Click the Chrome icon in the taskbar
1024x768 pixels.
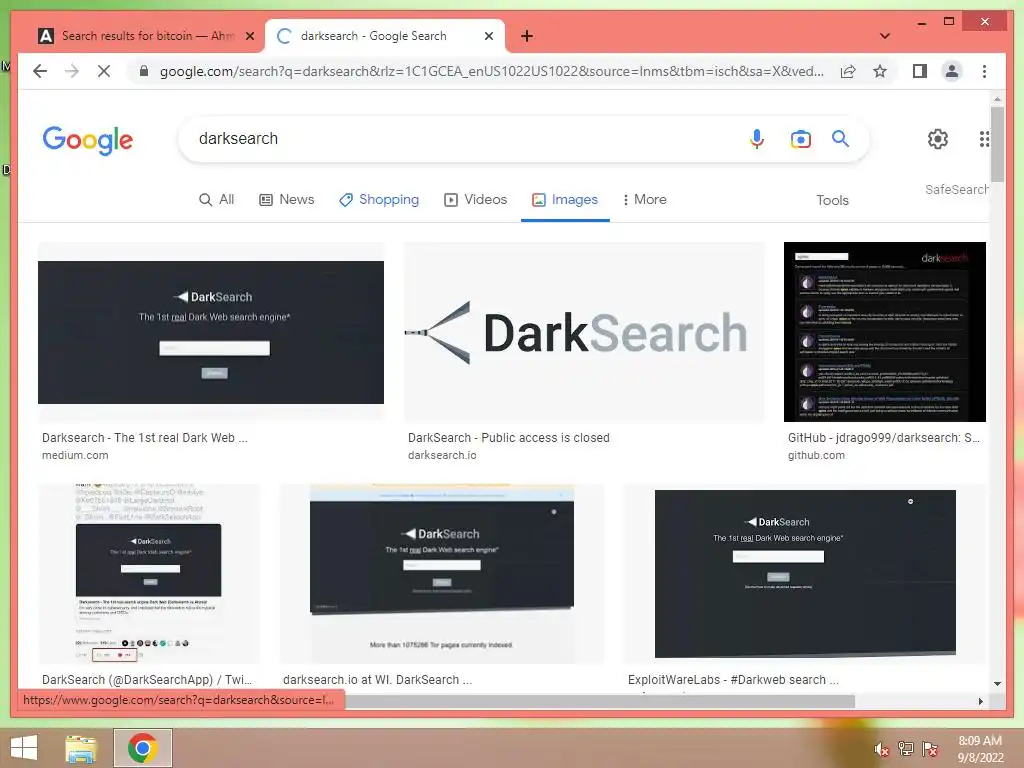click(x=142, y=748)
